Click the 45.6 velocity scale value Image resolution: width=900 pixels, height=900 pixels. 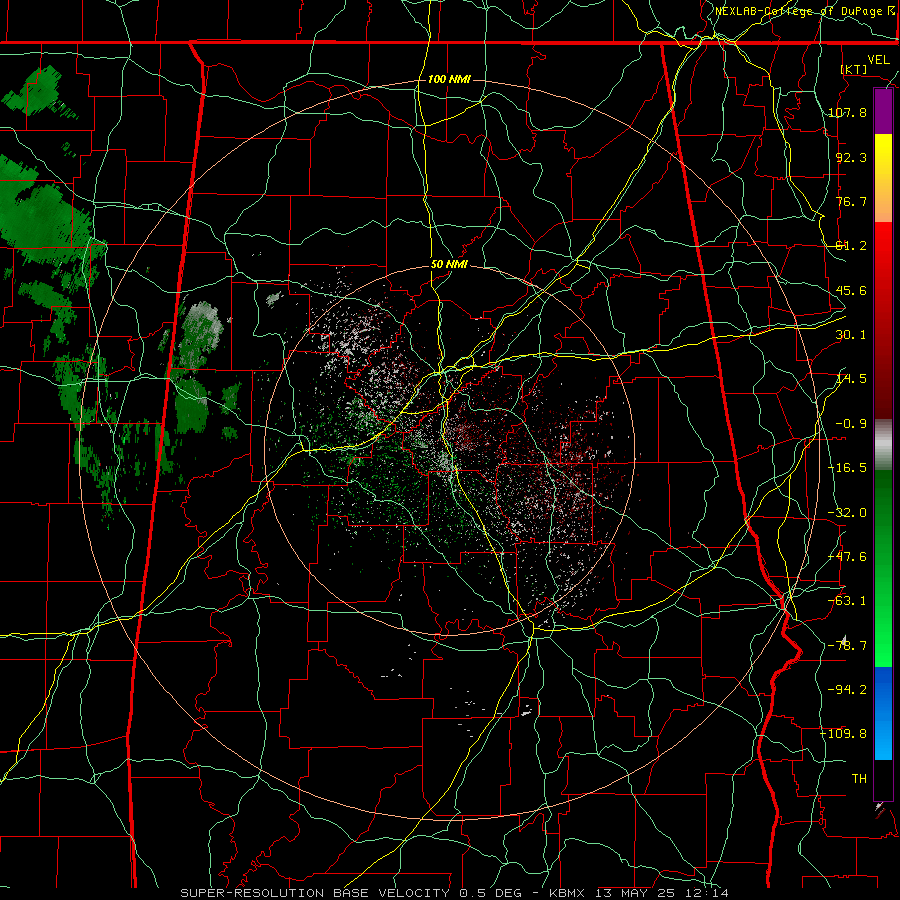[x=851, y=290]
